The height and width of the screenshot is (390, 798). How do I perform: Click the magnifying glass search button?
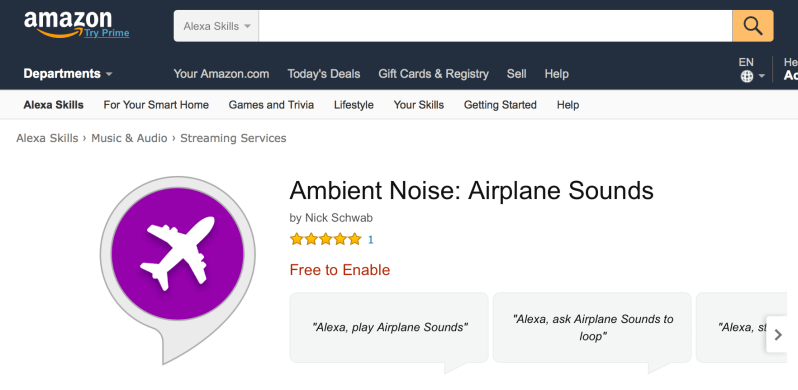point(753,26)
